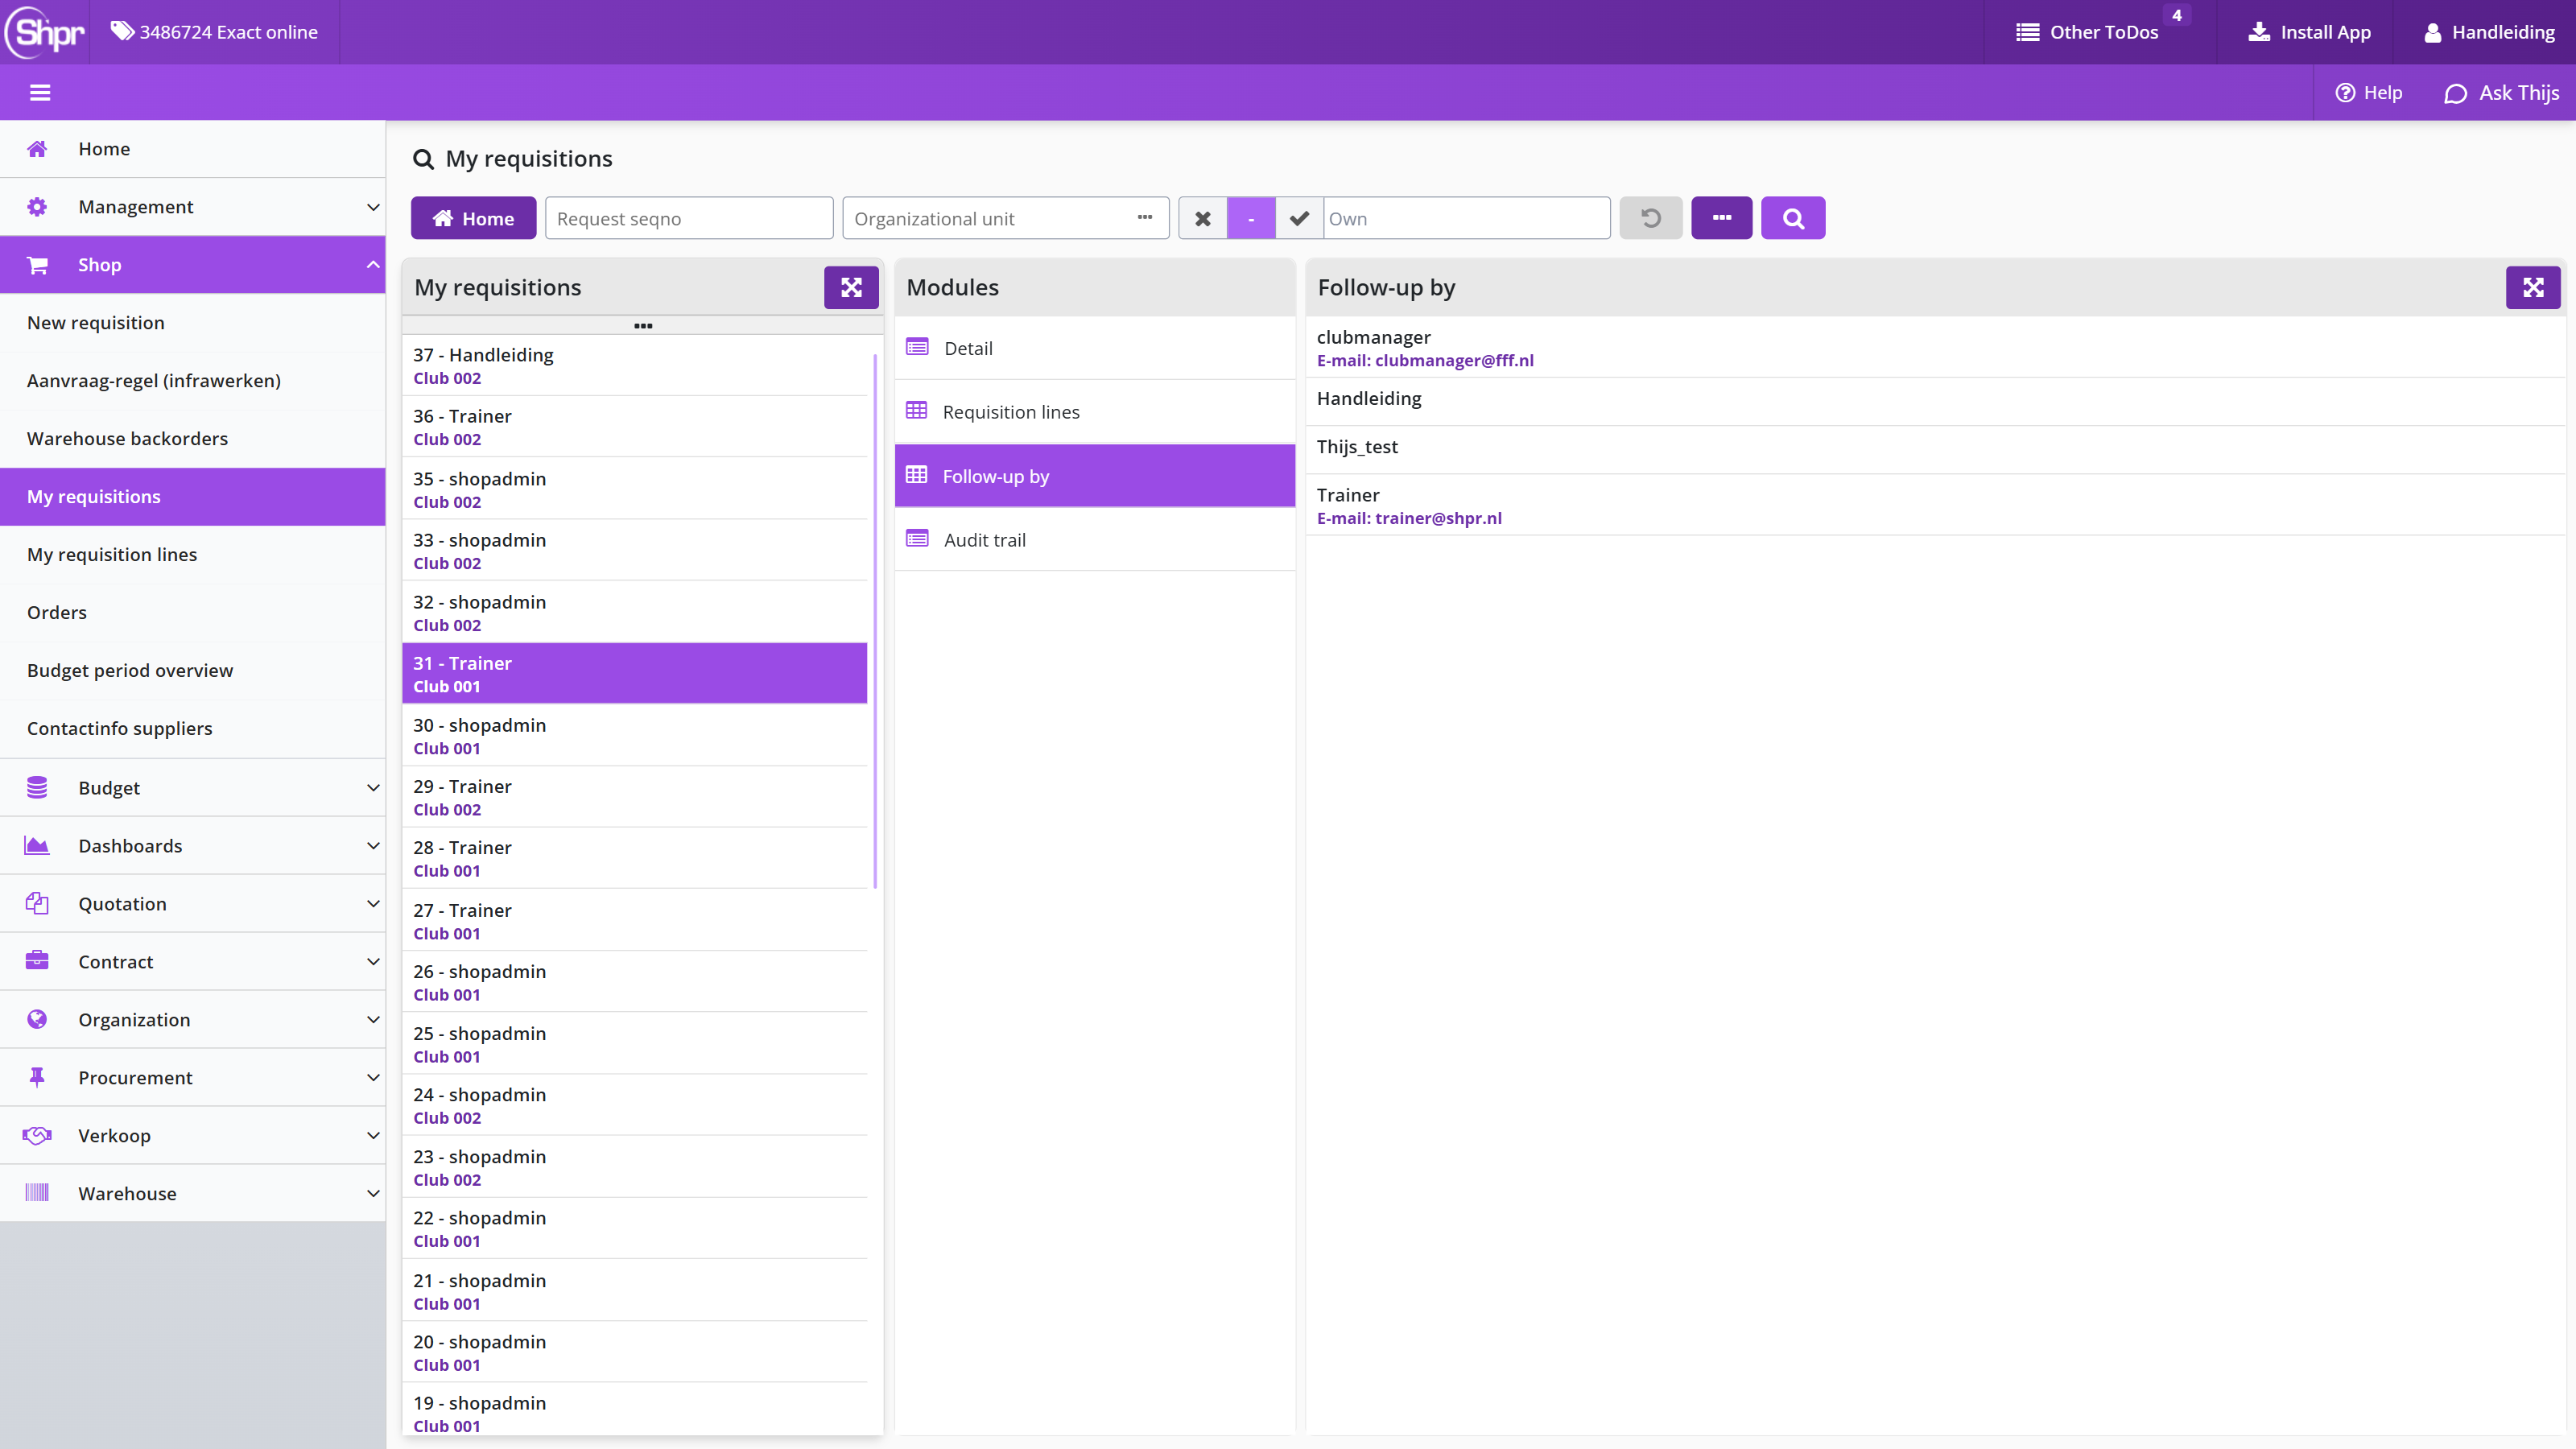Expand My requisitions panel to fullscreen

(851, 288)
